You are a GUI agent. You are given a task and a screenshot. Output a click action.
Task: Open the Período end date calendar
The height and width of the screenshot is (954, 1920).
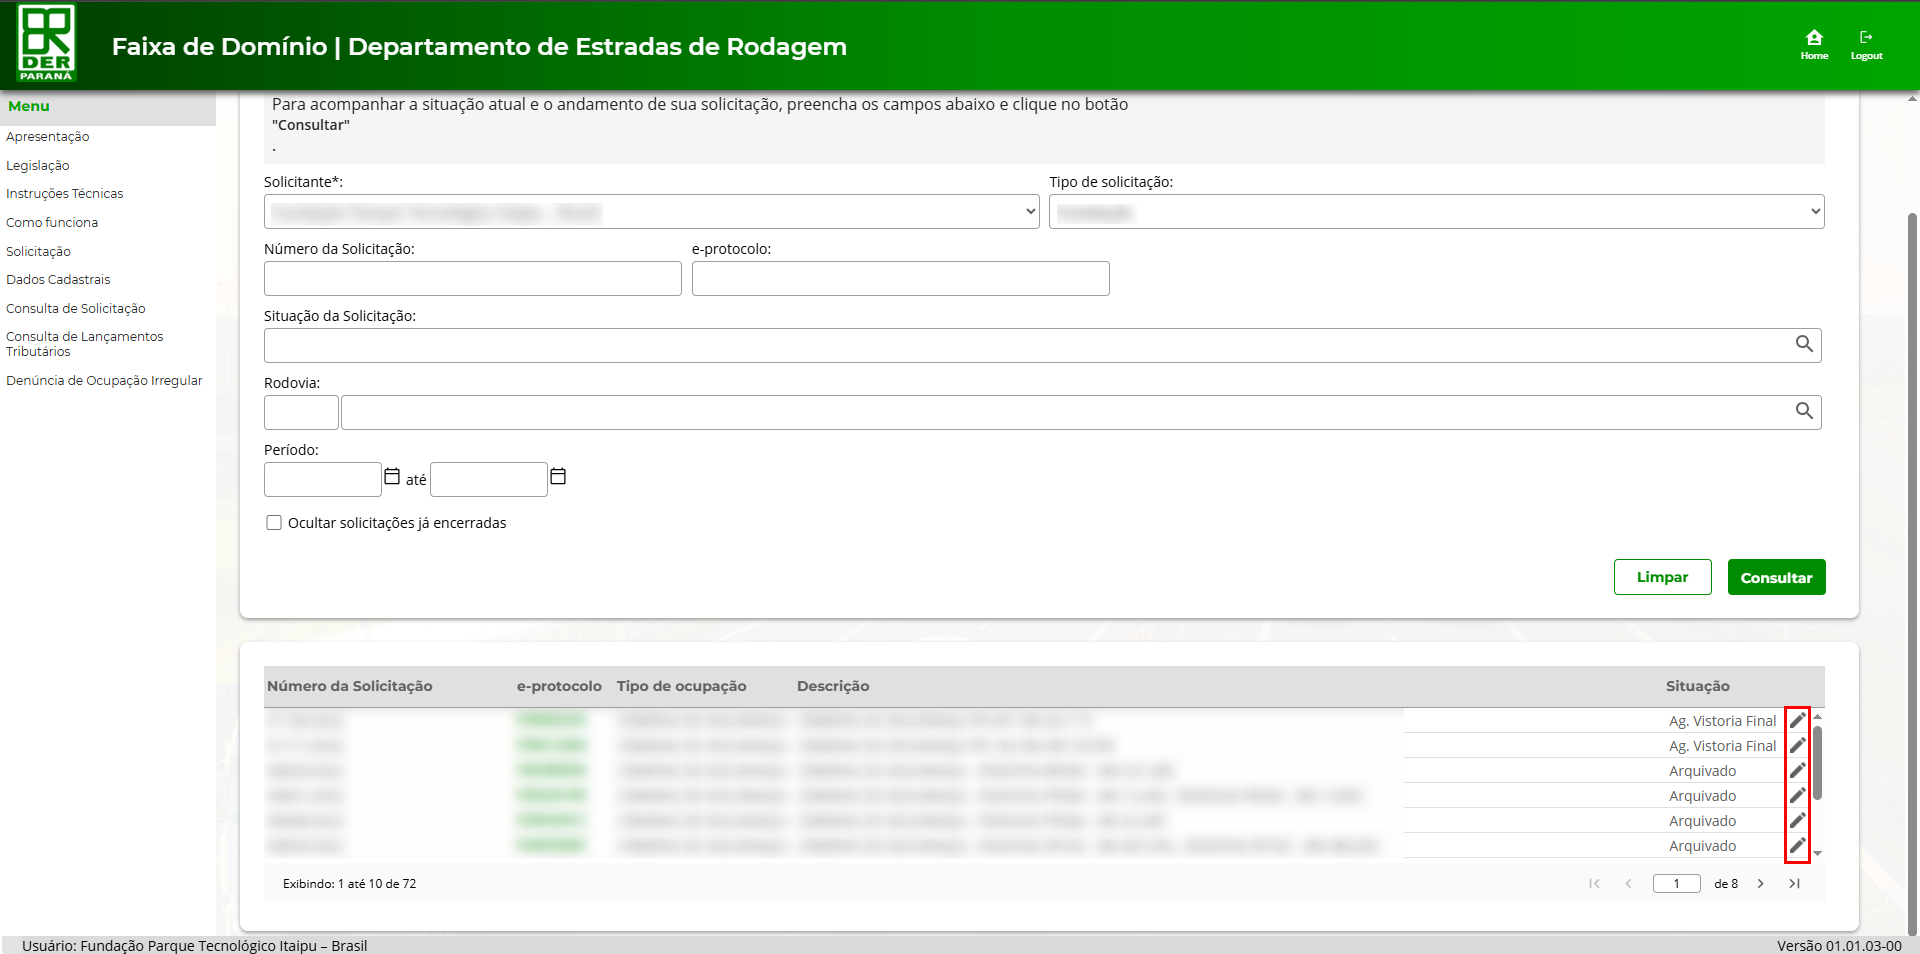pyautogui.click(x=558, y=477)
